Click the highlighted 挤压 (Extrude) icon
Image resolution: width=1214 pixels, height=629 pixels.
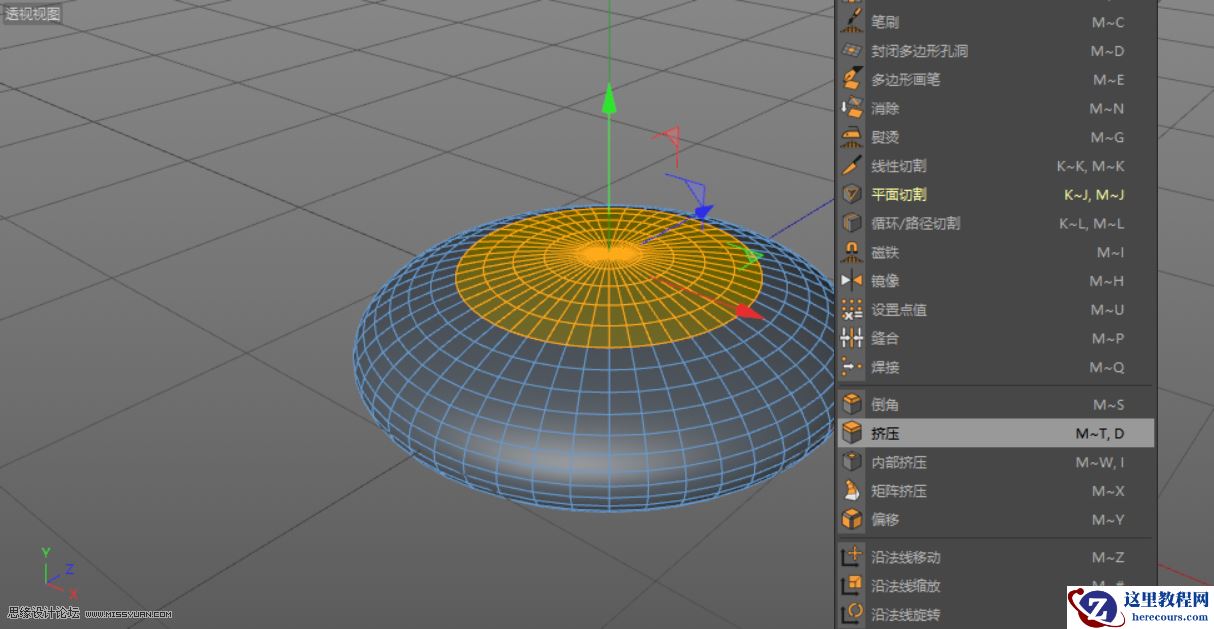(x=852, y=433)
